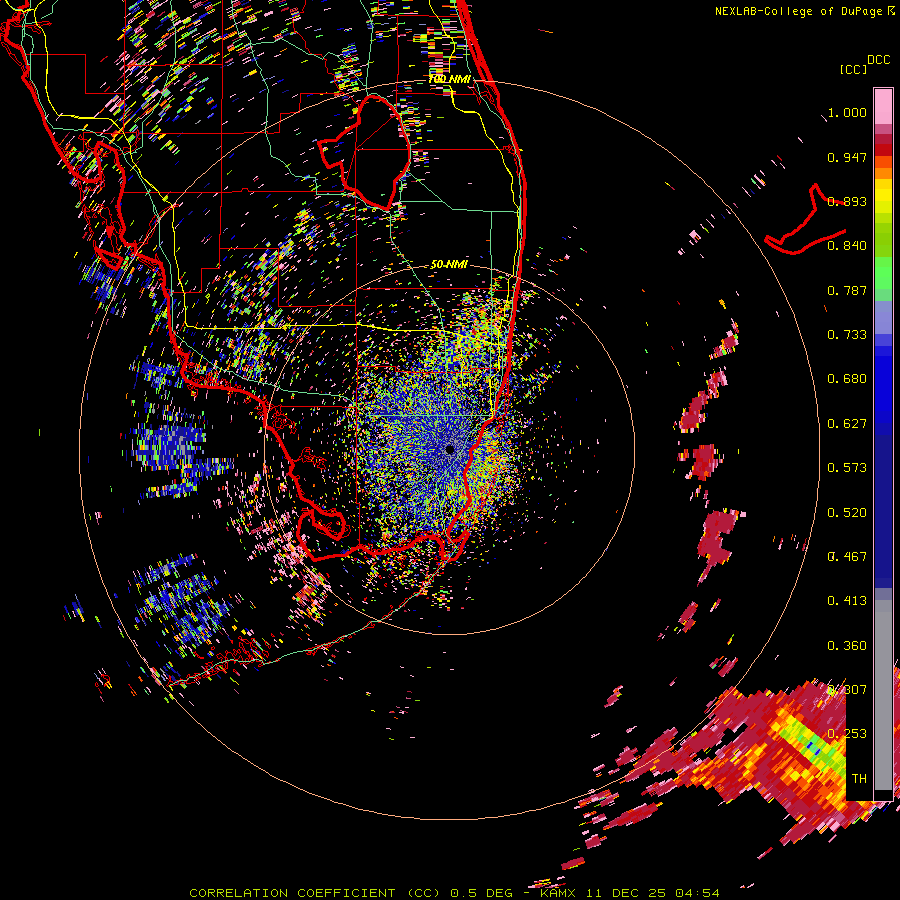900x900 pixels.
Task: Select the 0.573 legend value
Action: [x=847, y=468]
